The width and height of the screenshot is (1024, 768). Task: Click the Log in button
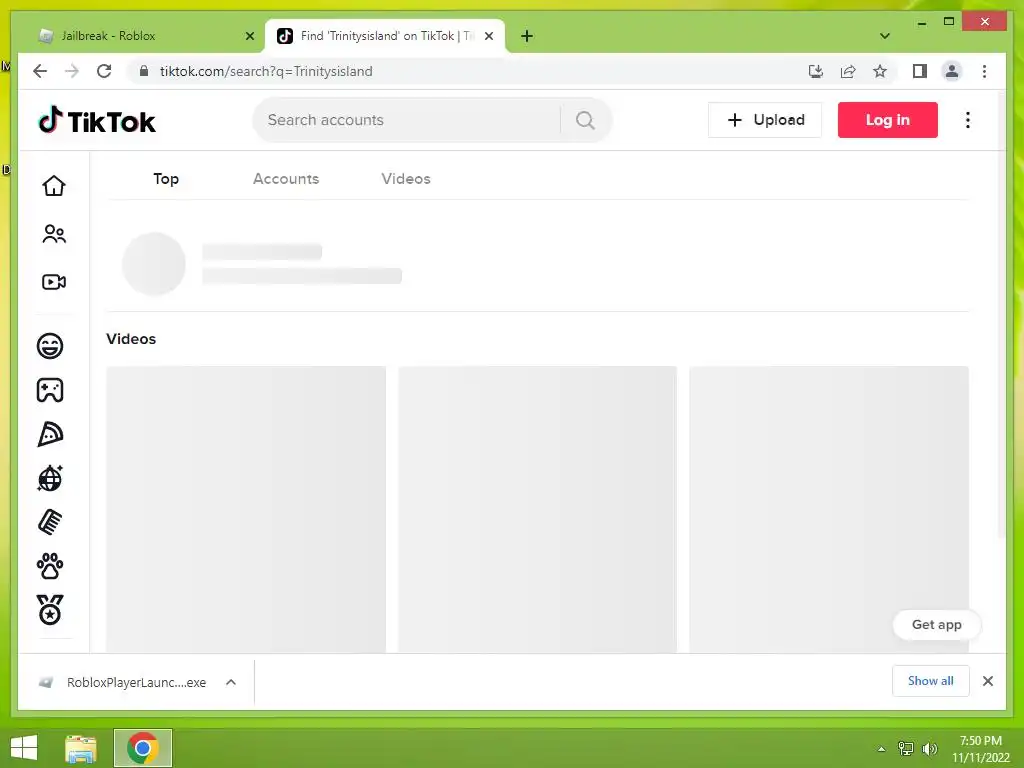[x=888, y=120]
